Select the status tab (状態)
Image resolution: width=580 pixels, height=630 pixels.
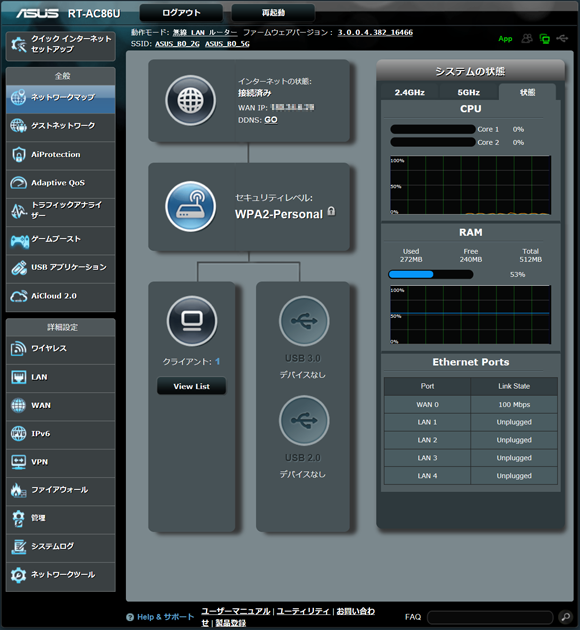(x=527, y=92)
